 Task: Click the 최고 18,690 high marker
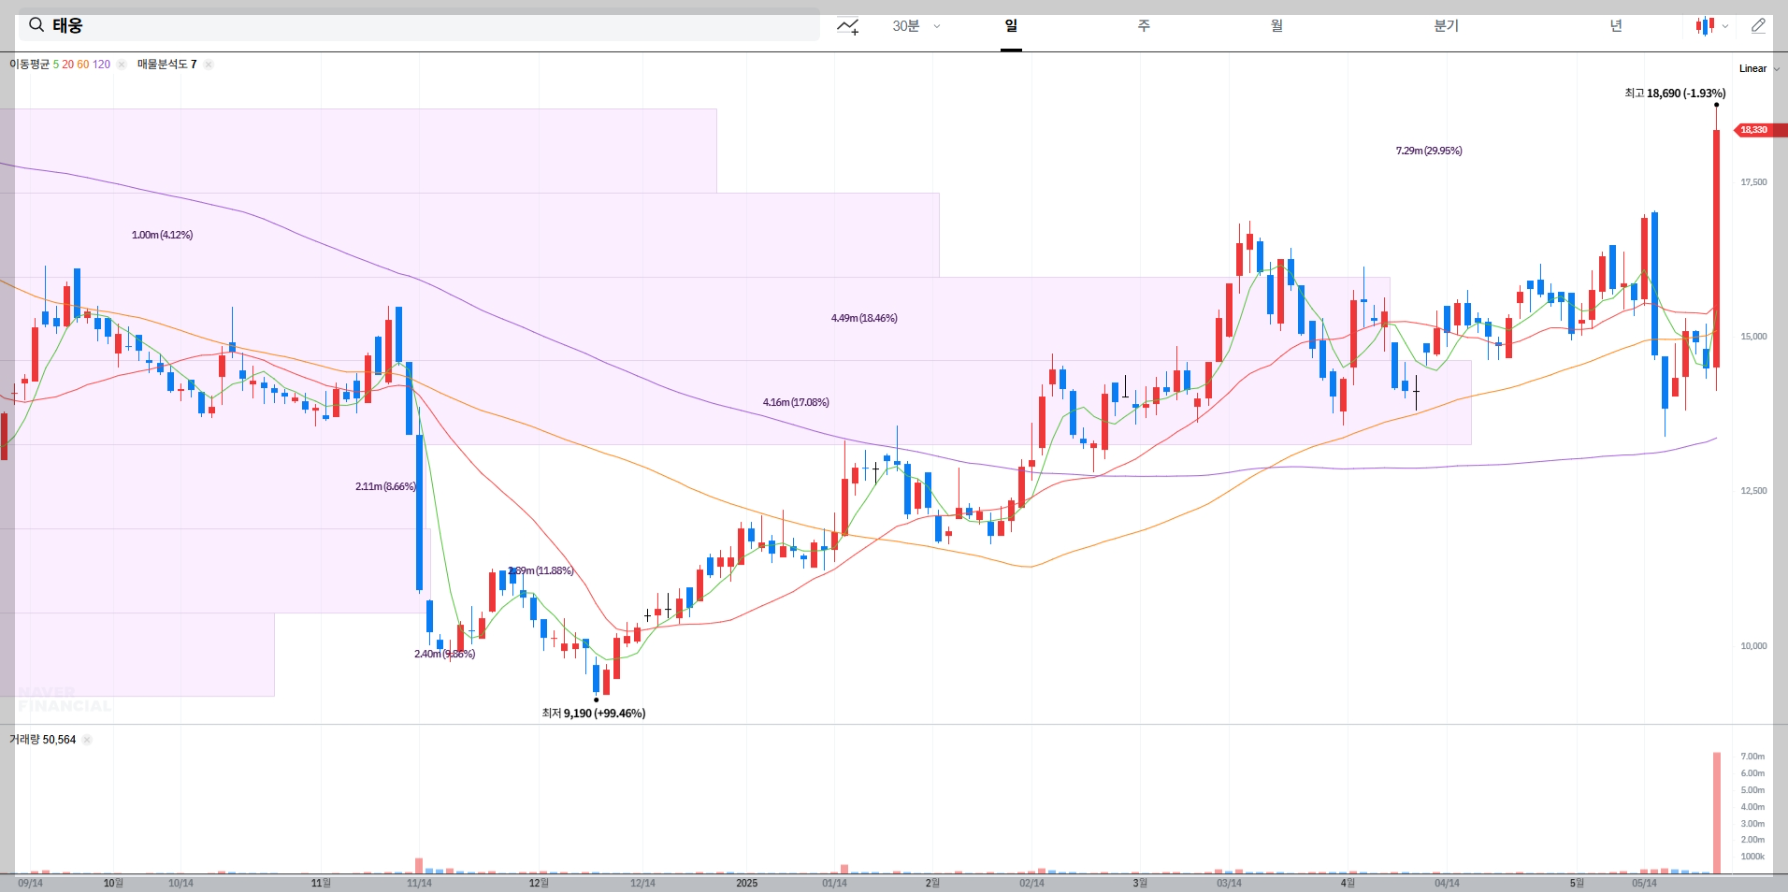(x=1675, y=93)
